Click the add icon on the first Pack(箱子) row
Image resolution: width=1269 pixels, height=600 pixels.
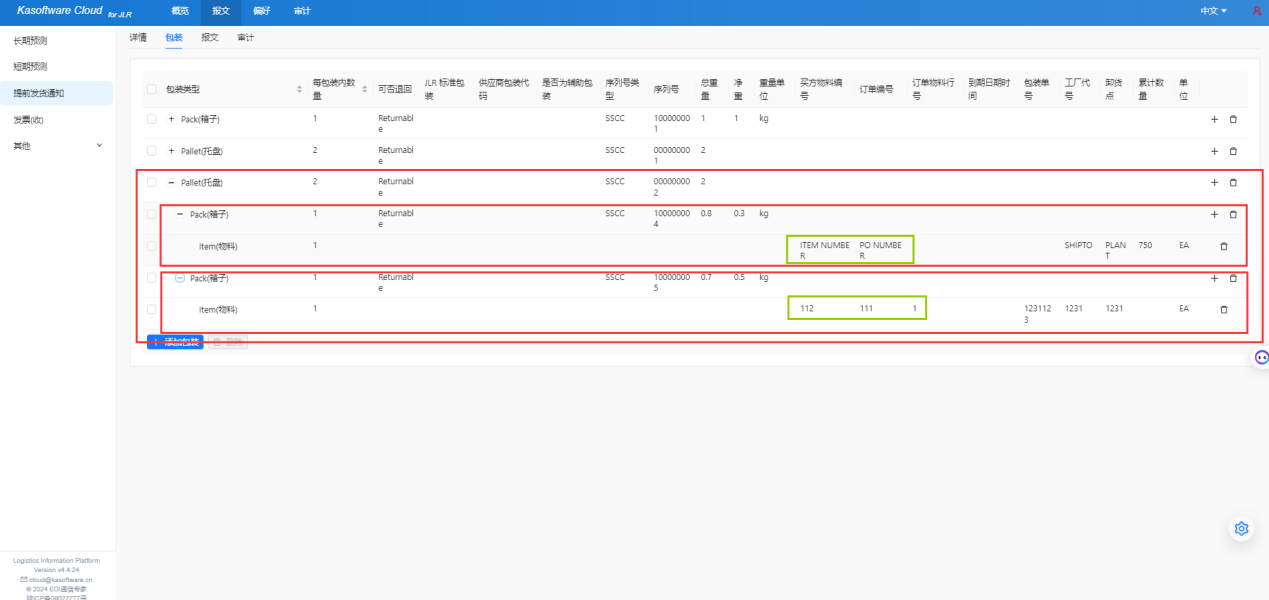coord(1214,119)
